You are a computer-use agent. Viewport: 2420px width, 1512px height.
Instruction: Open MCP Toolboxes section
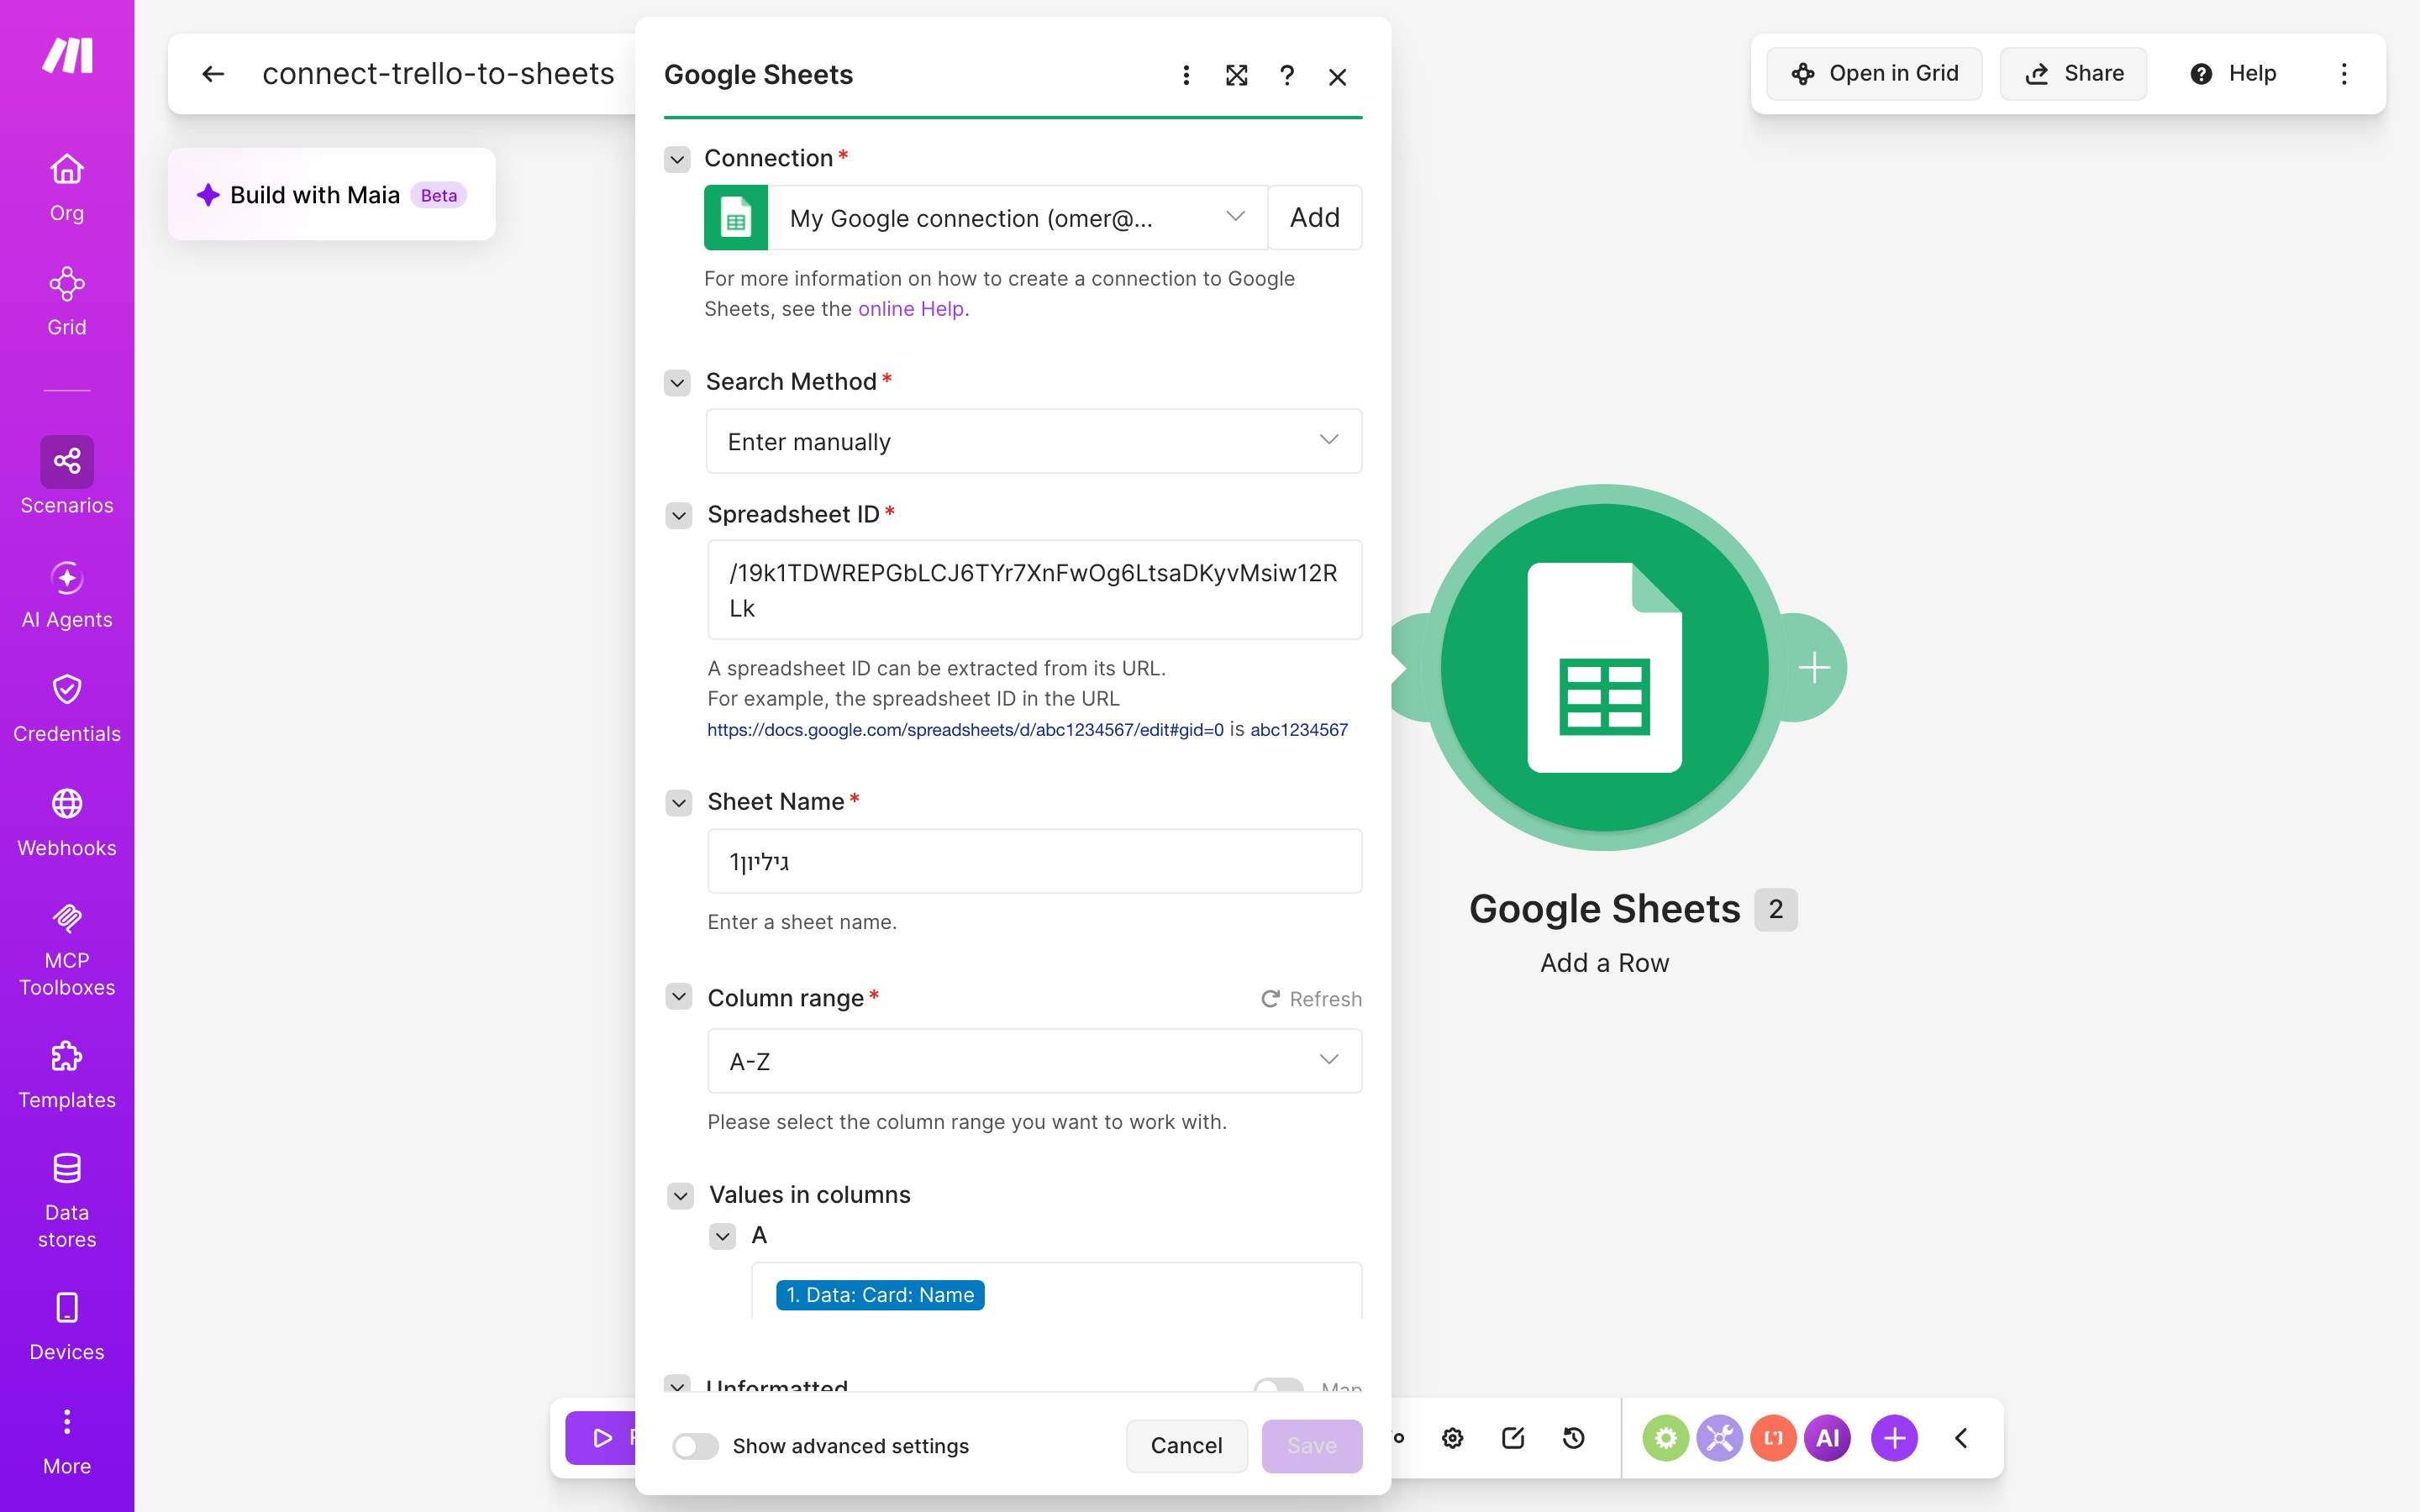67,950
